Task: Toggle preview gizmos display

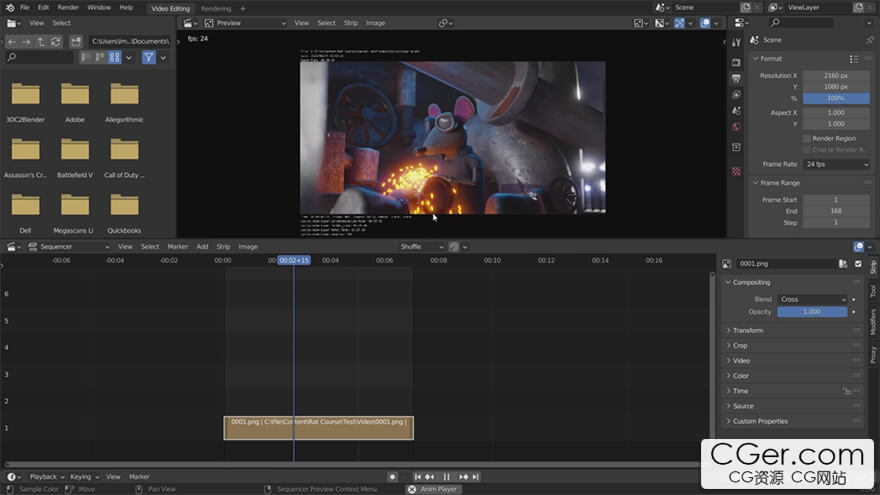Action: (679, 23)
